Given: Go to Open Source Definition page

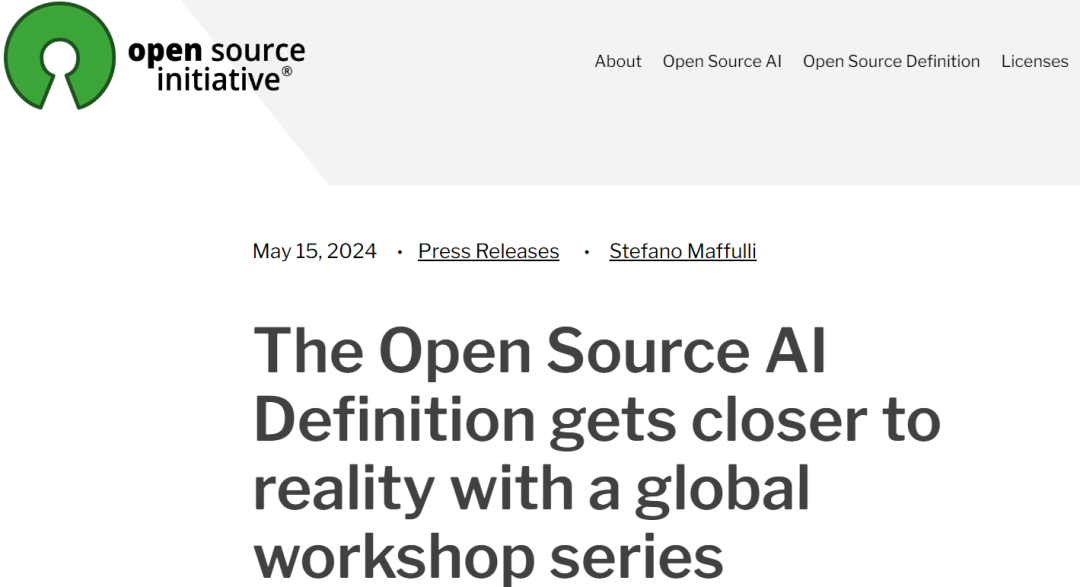Looking at the screenshot, I should (891, 61).
